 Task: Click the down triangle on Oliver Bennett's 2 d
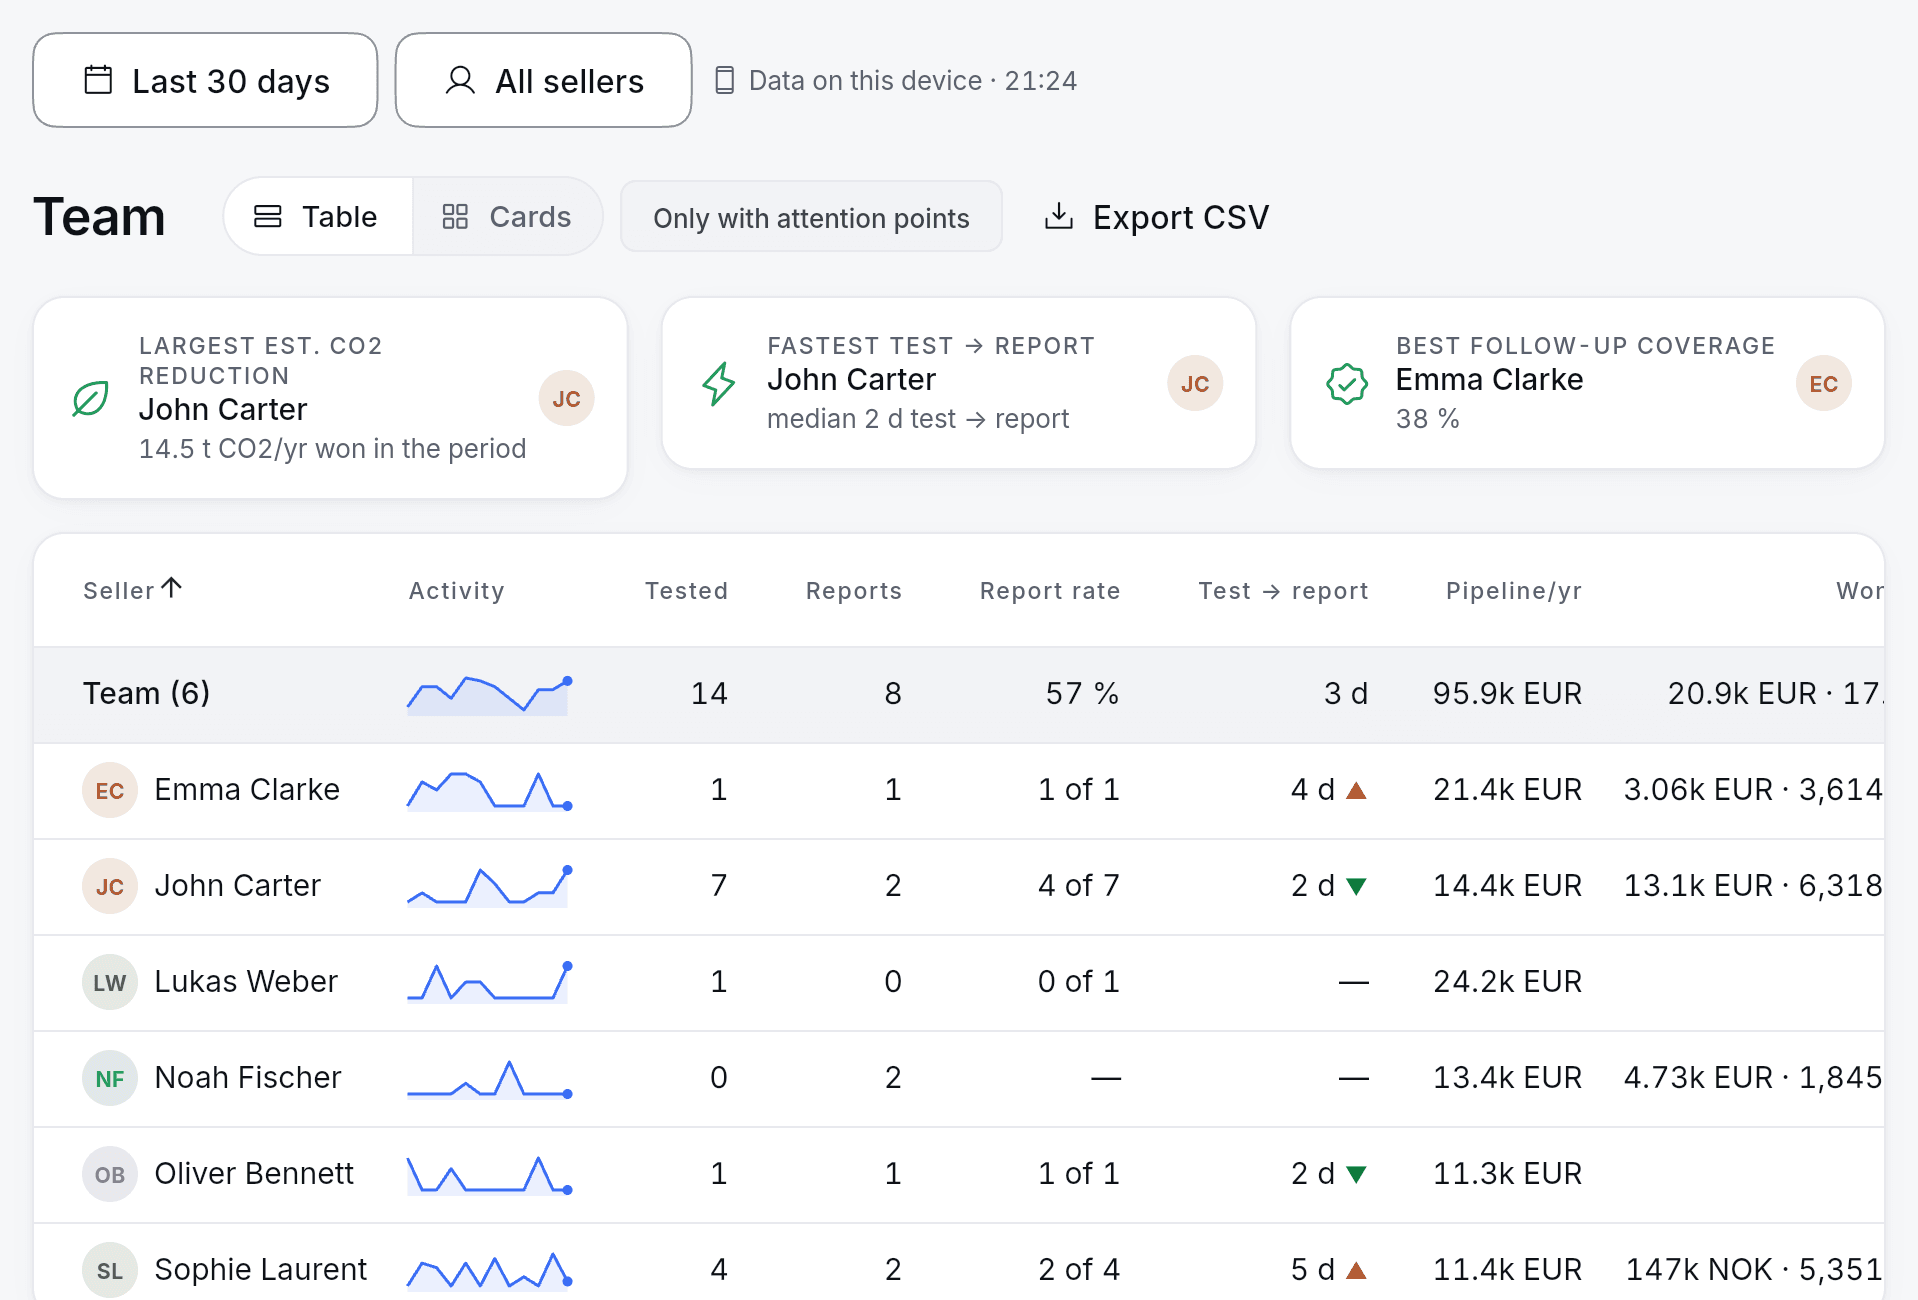click(x=1356, y=1174)
